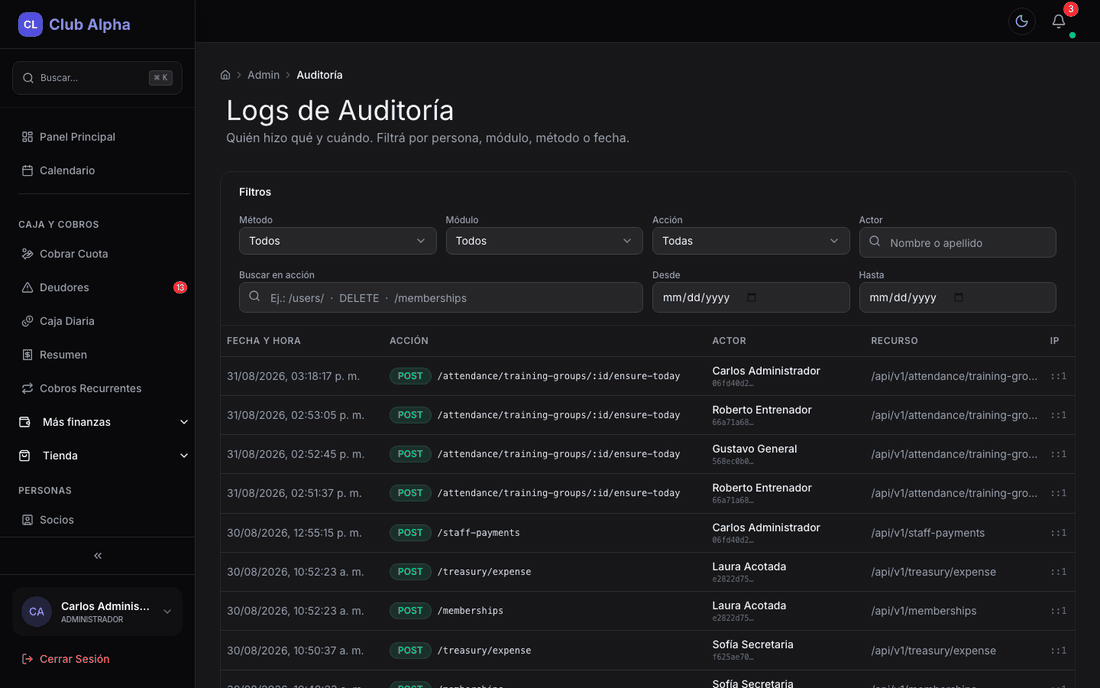The height and width of the screenshot is (688, 1100).
Task: Open the Acción dropdown
Action: click(751, 241)
